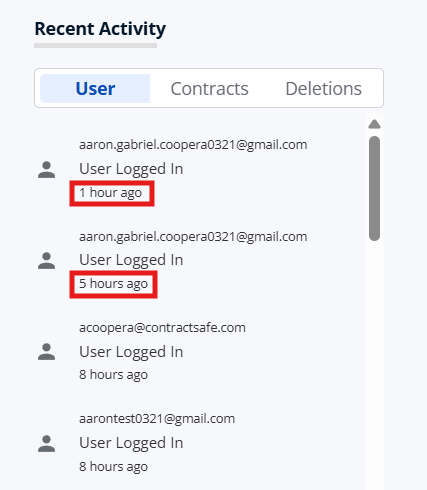Click the scrollbar up arrow
The width and height of the screenshot is (427, 490).
(374, 124)
